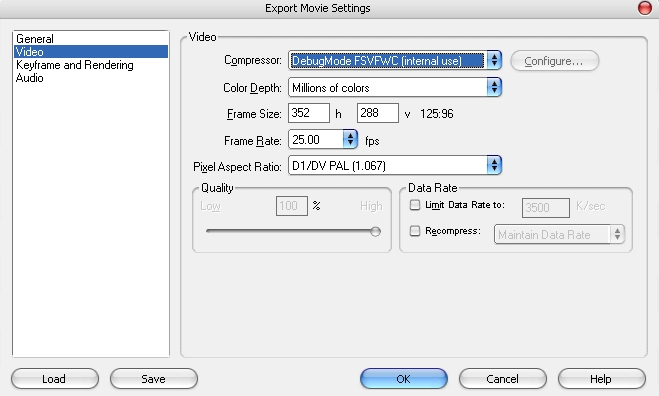Open the Maintain Data Rate dropdown
The height and width of the screenshot is (396, 659).
559,234
